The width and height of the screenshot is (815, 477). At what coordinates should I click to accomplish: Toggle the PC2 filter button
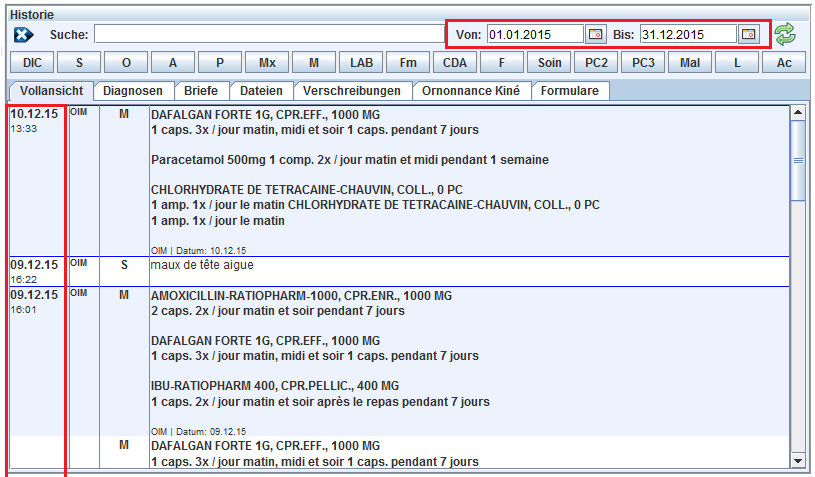[595, 63]
